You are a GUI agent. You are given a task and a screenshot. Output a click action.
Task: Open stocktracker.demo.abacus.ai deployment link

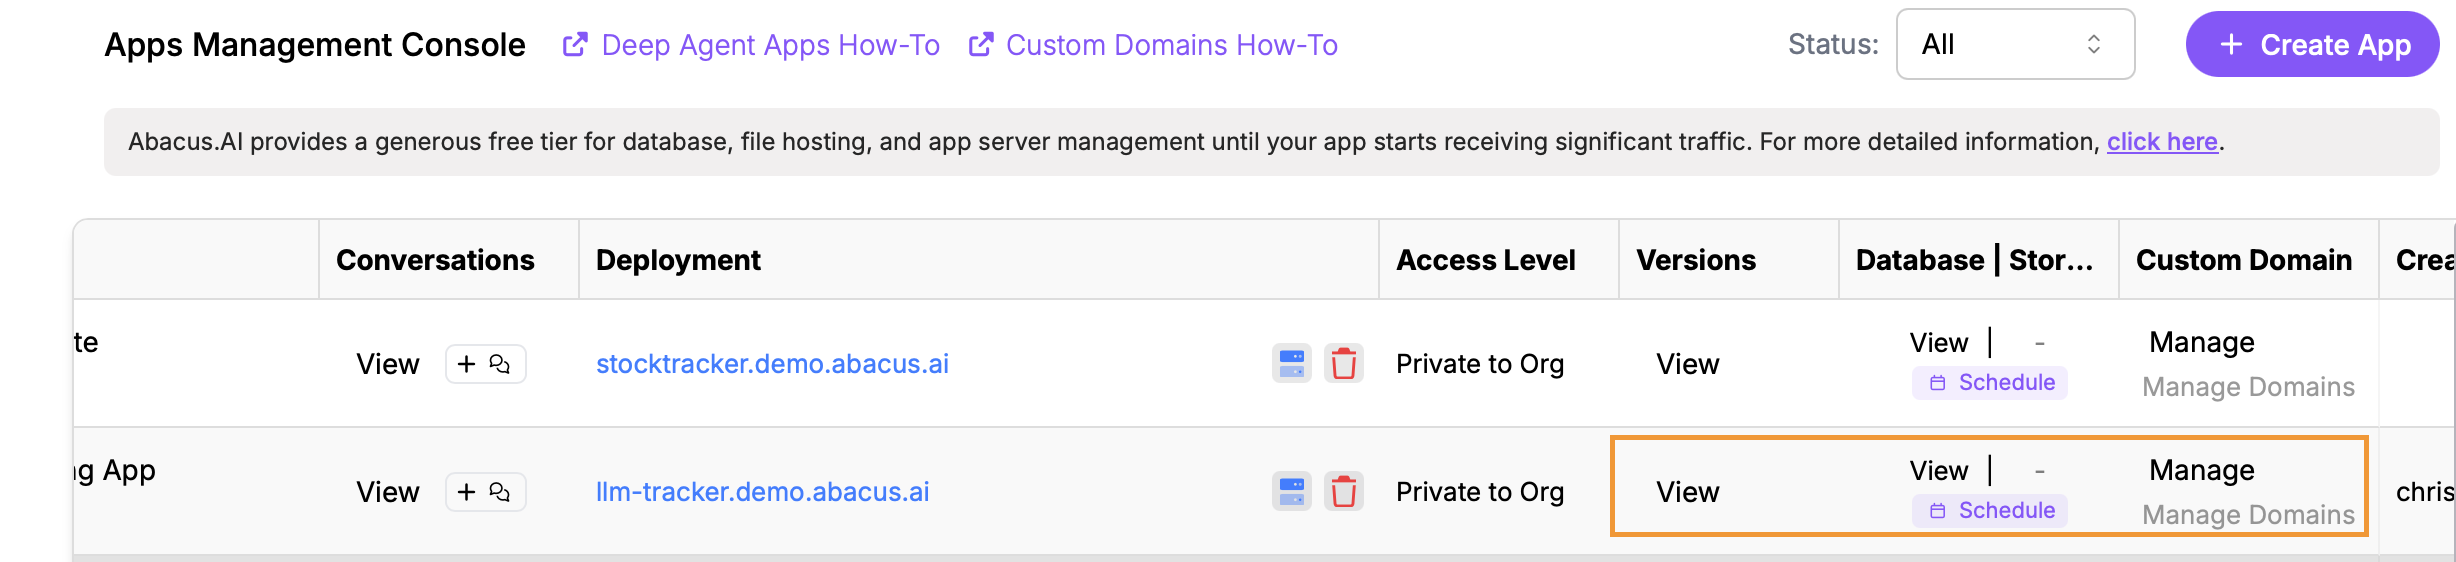(x=772, y=364)
